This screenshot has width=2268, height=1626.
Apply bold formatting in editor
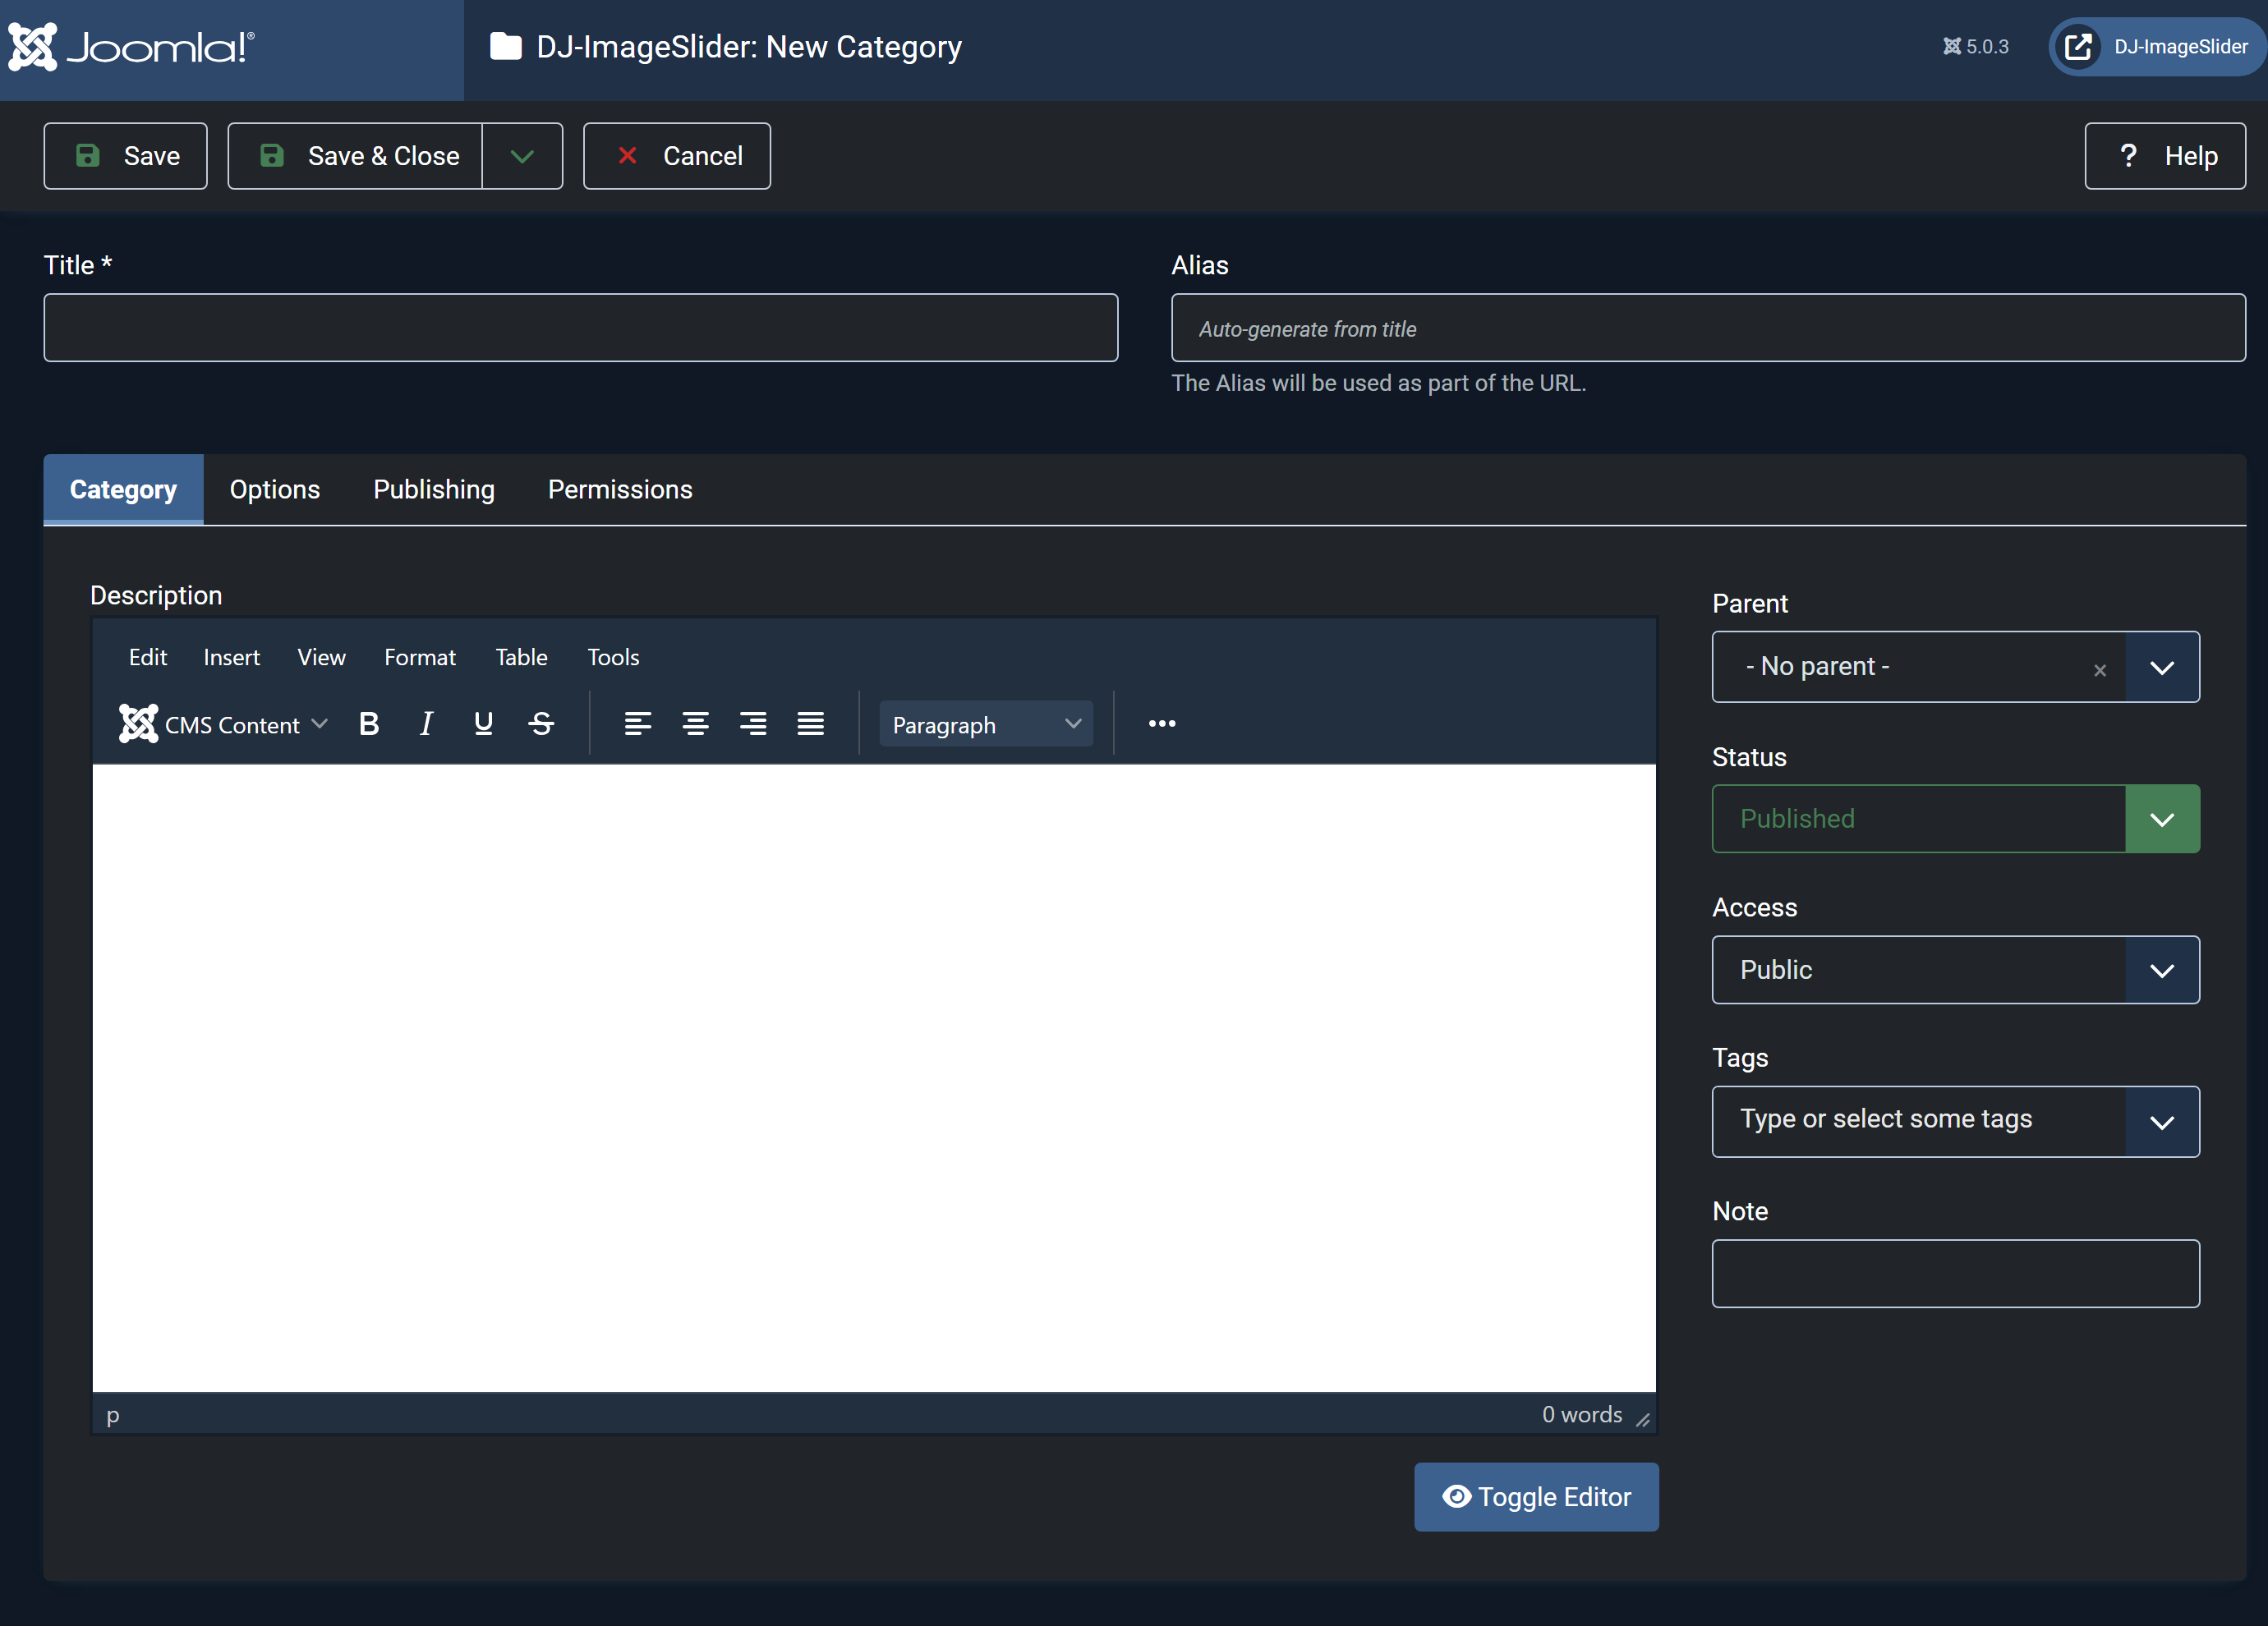click(x=369, y=724)
